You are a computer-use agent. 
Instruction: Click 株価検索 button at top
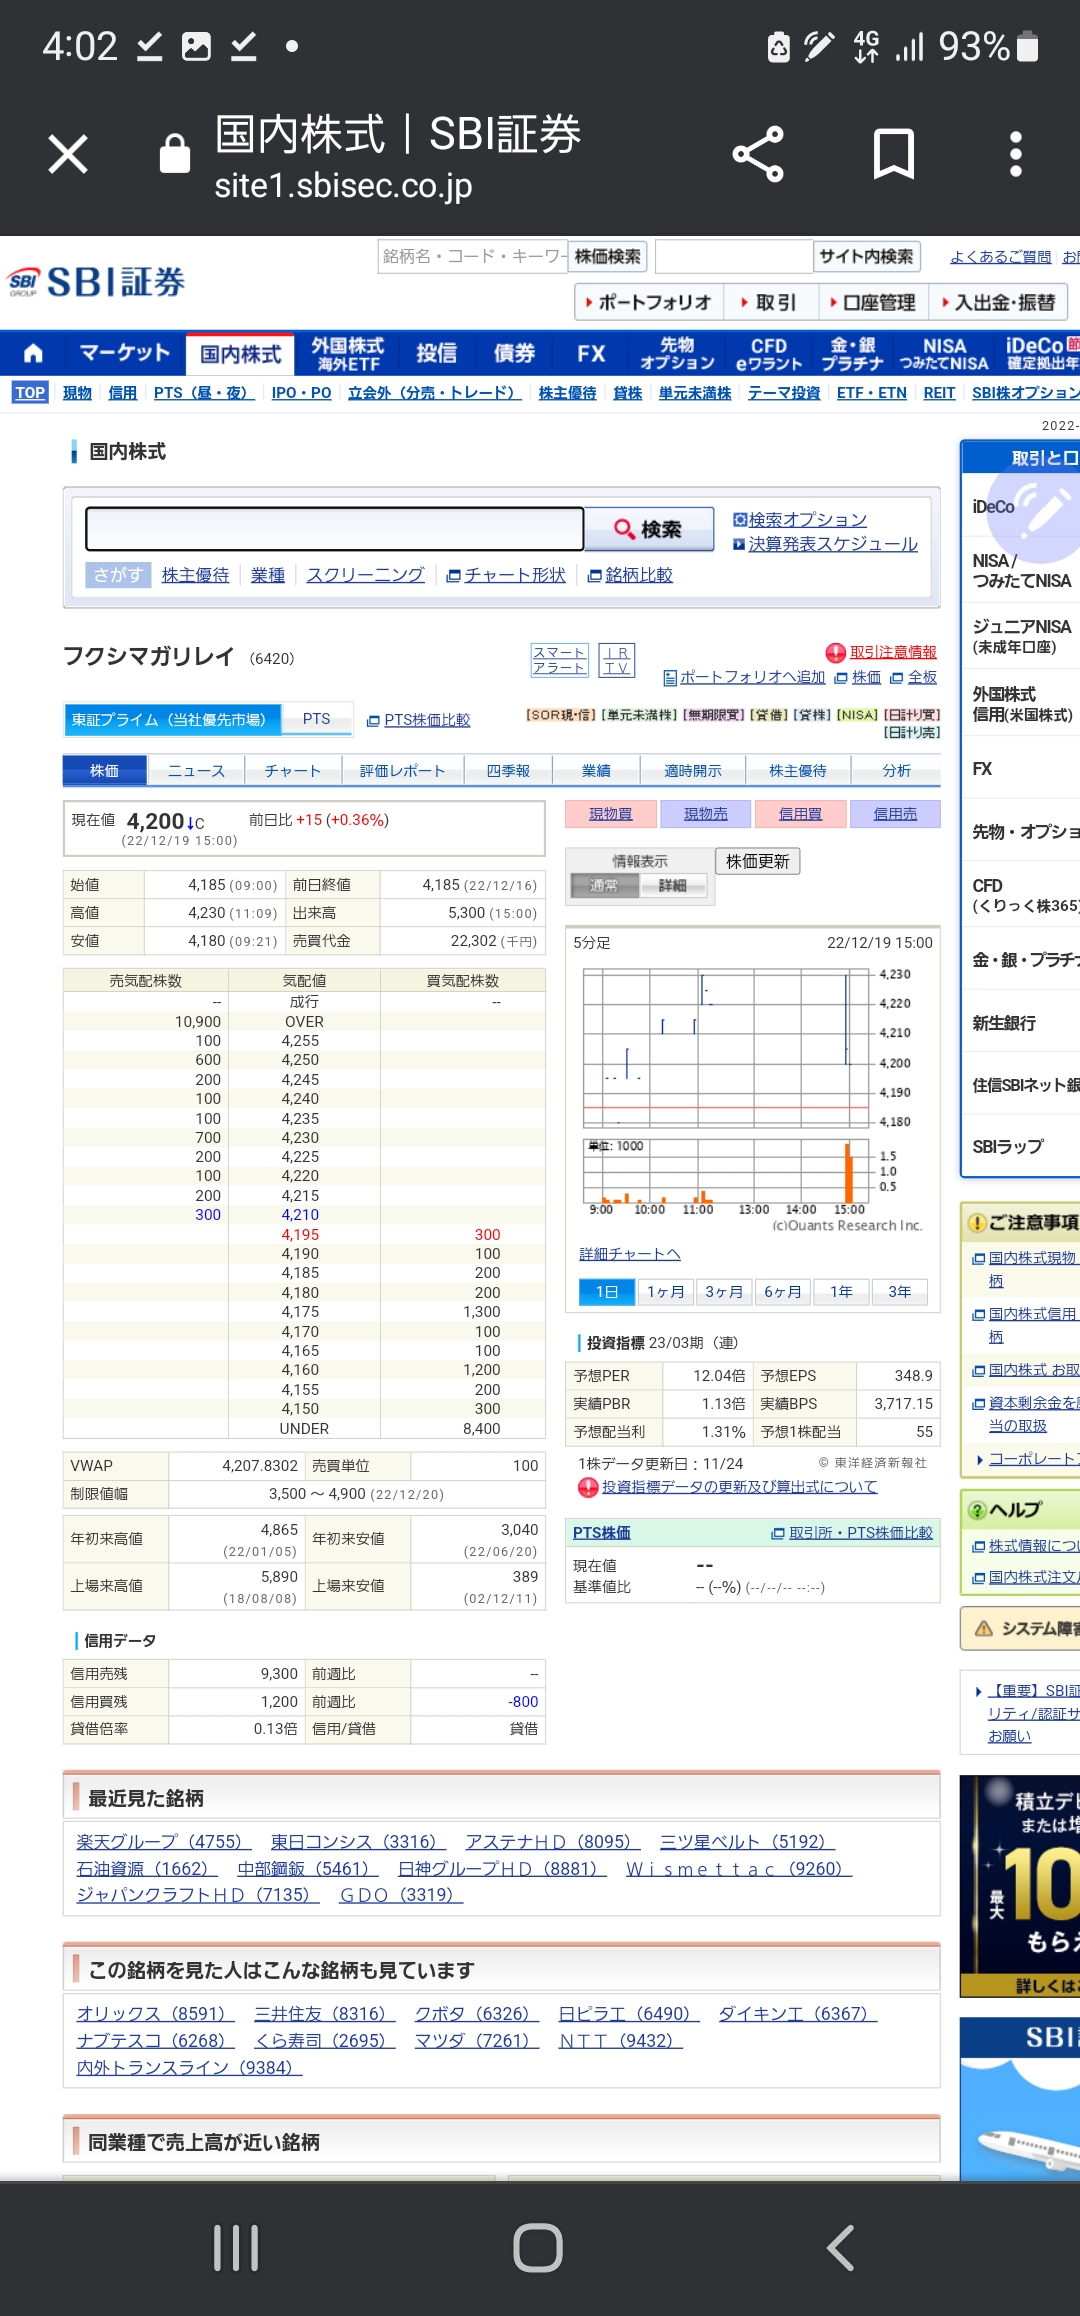point(608,257)
